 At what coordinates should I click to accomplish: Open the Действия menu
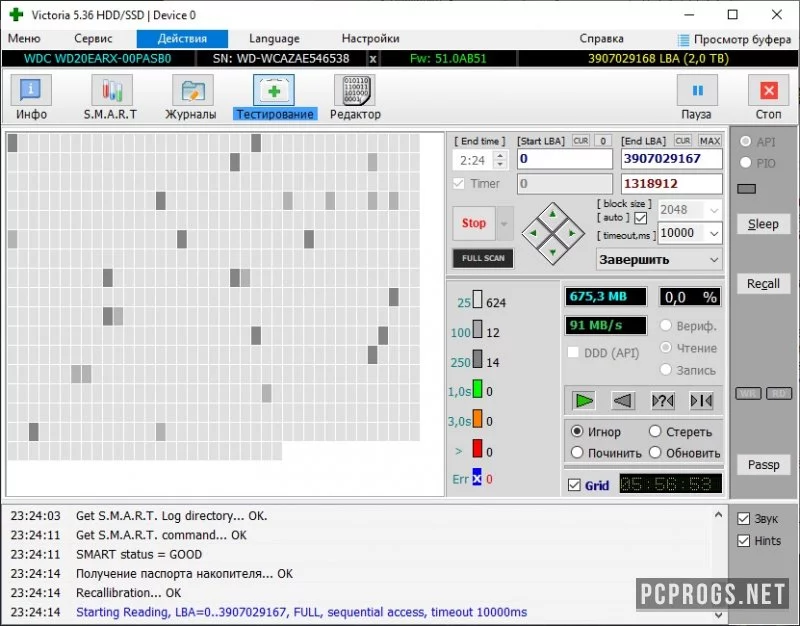182,39
